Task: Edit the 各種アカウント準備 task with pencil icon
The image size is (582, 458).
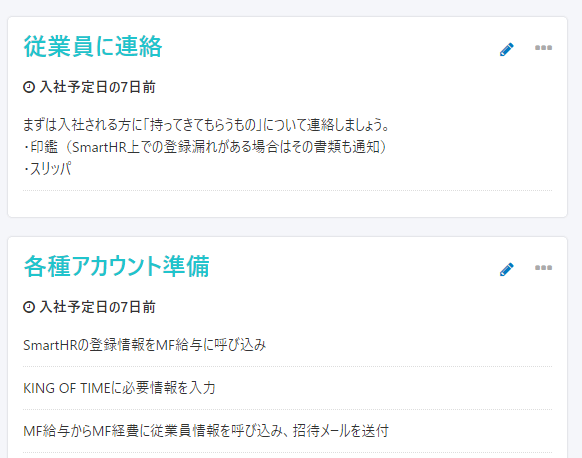Action: (507, 269)
